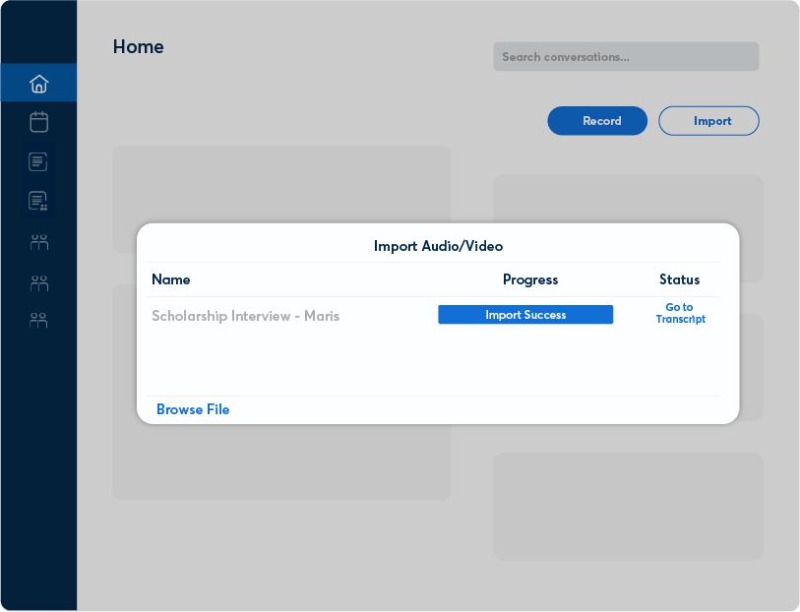Select the topmost people group sidebar icon

tap(39, 242)
